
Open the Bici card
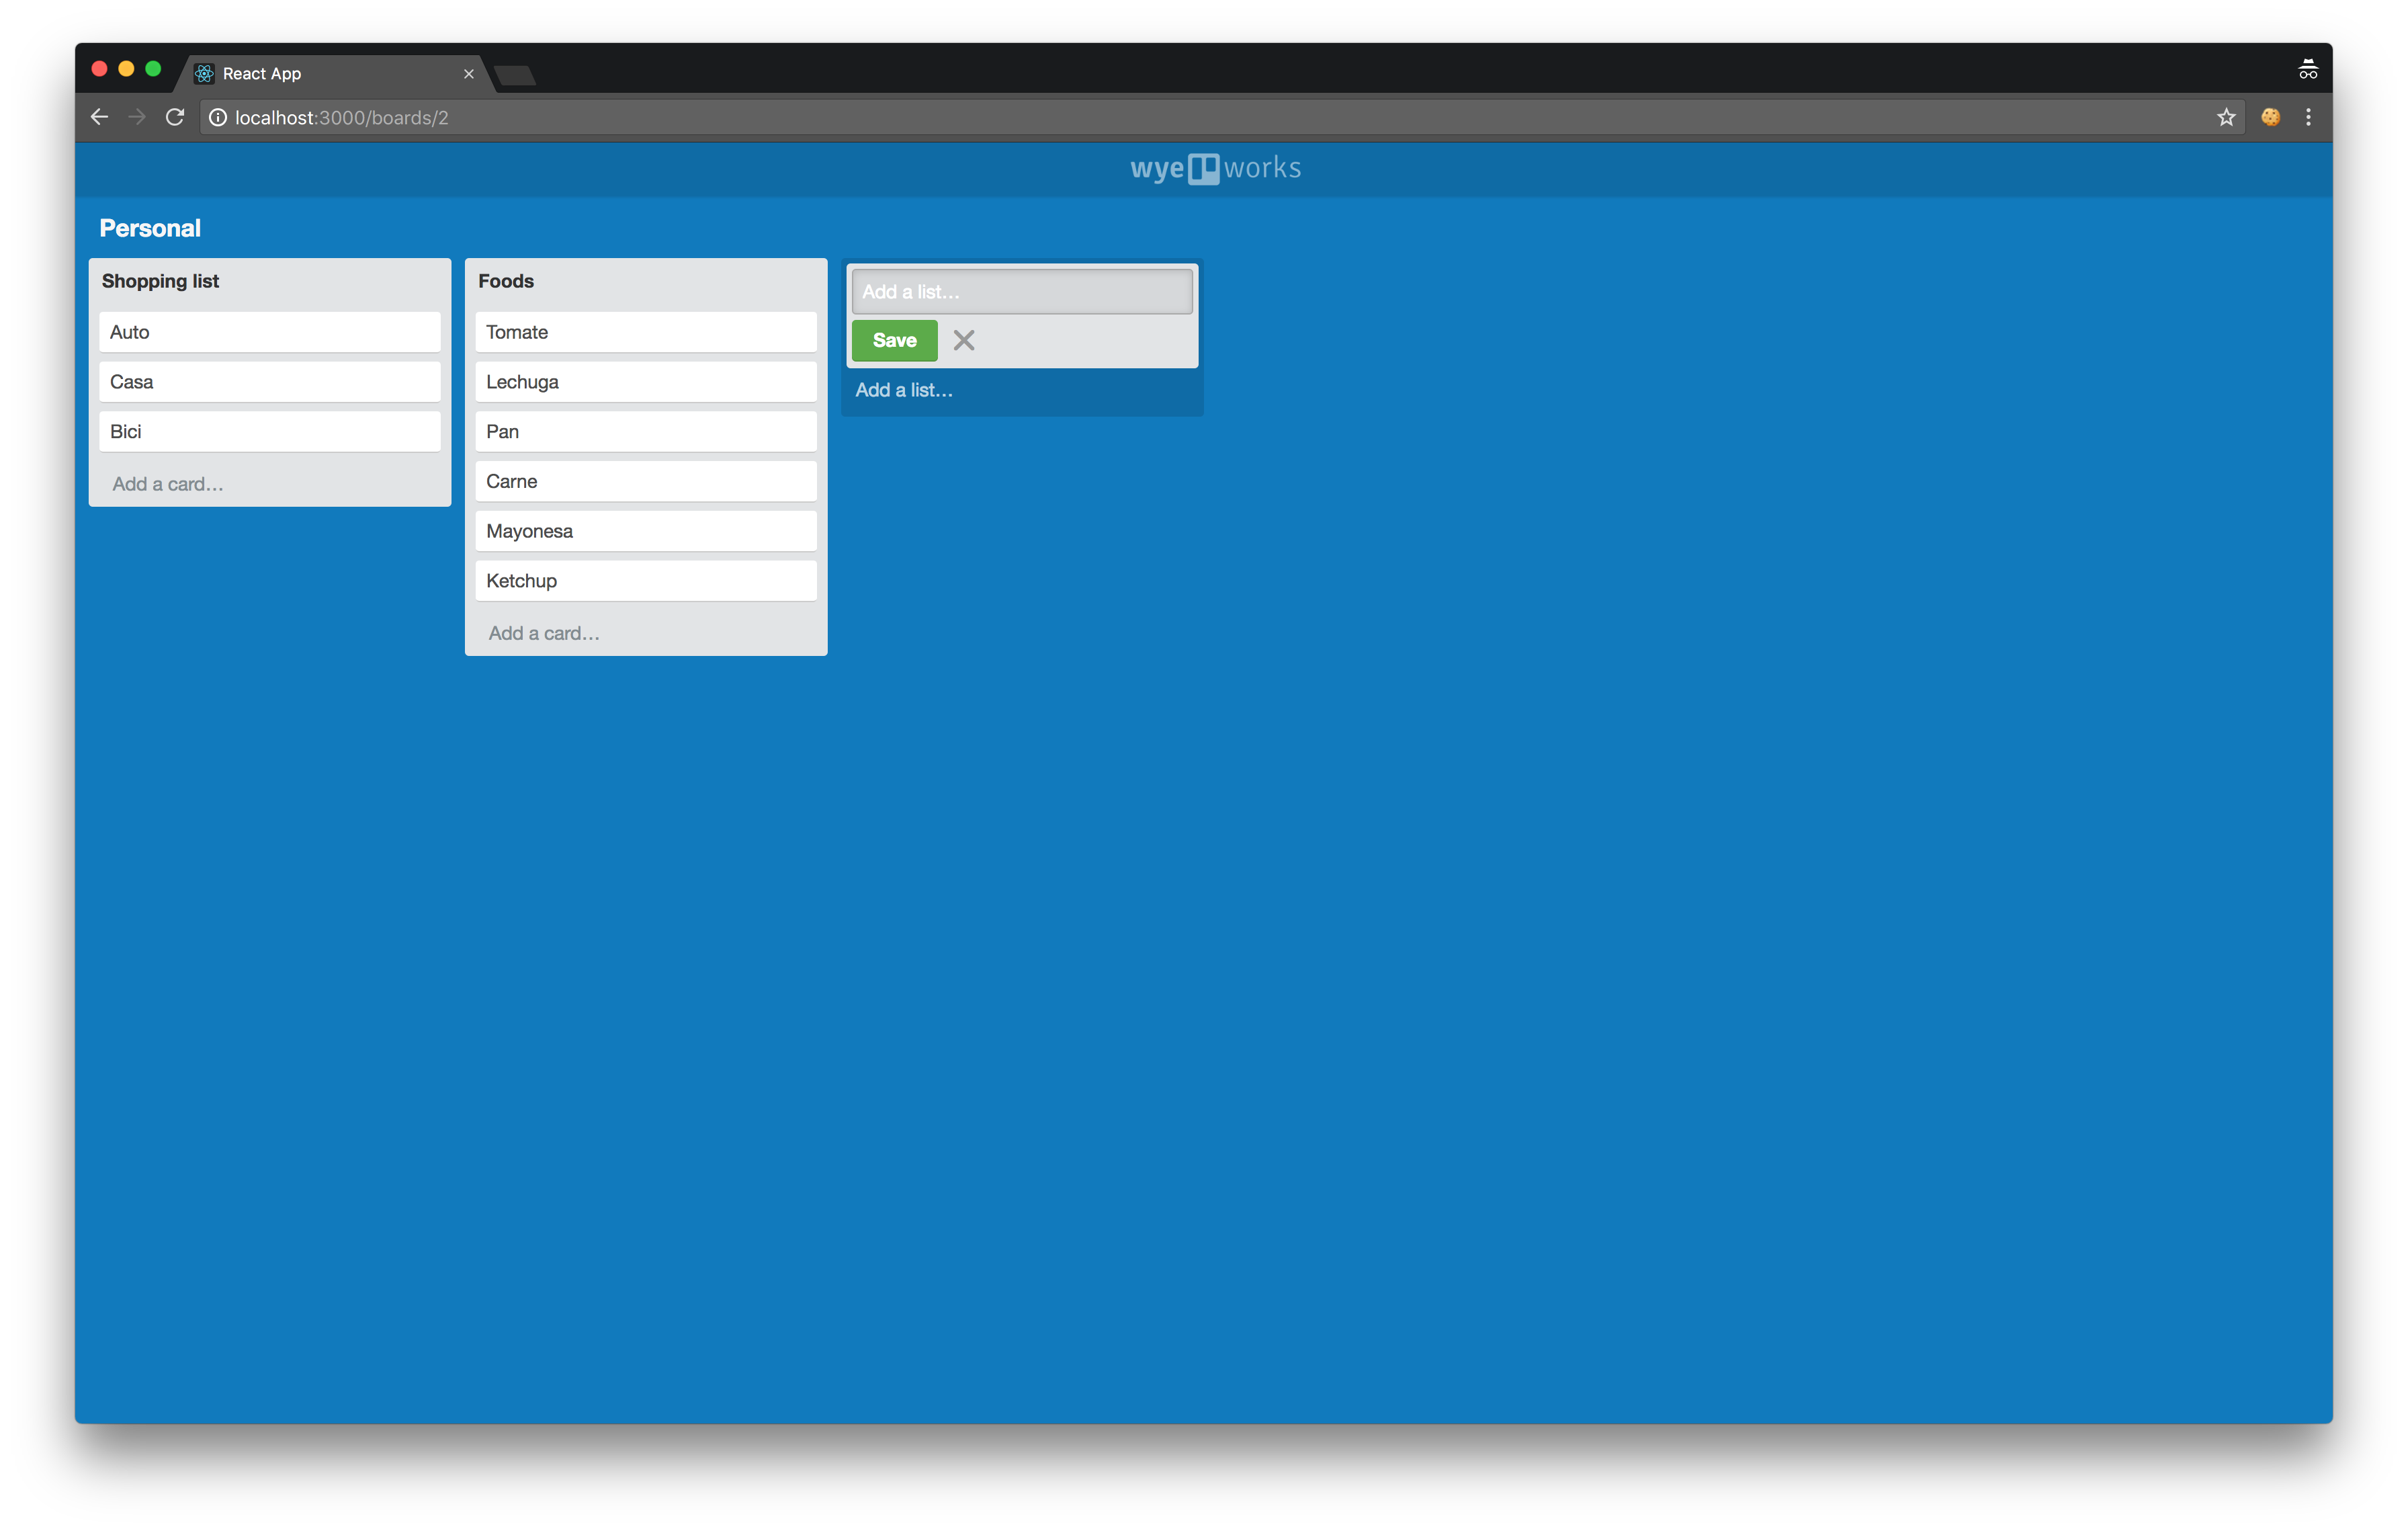pyautogui.click(x=270, y=432)
